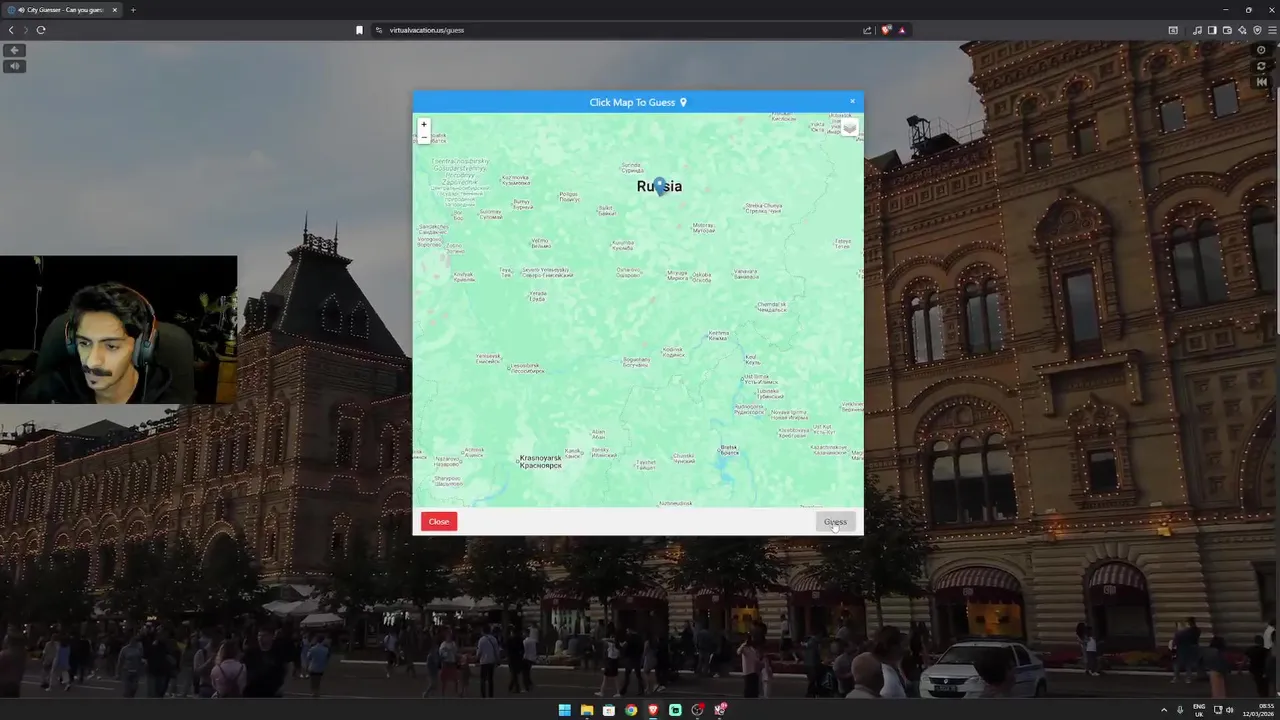
Task: Open Brave Shields lion icon
Action: point(886,30)
